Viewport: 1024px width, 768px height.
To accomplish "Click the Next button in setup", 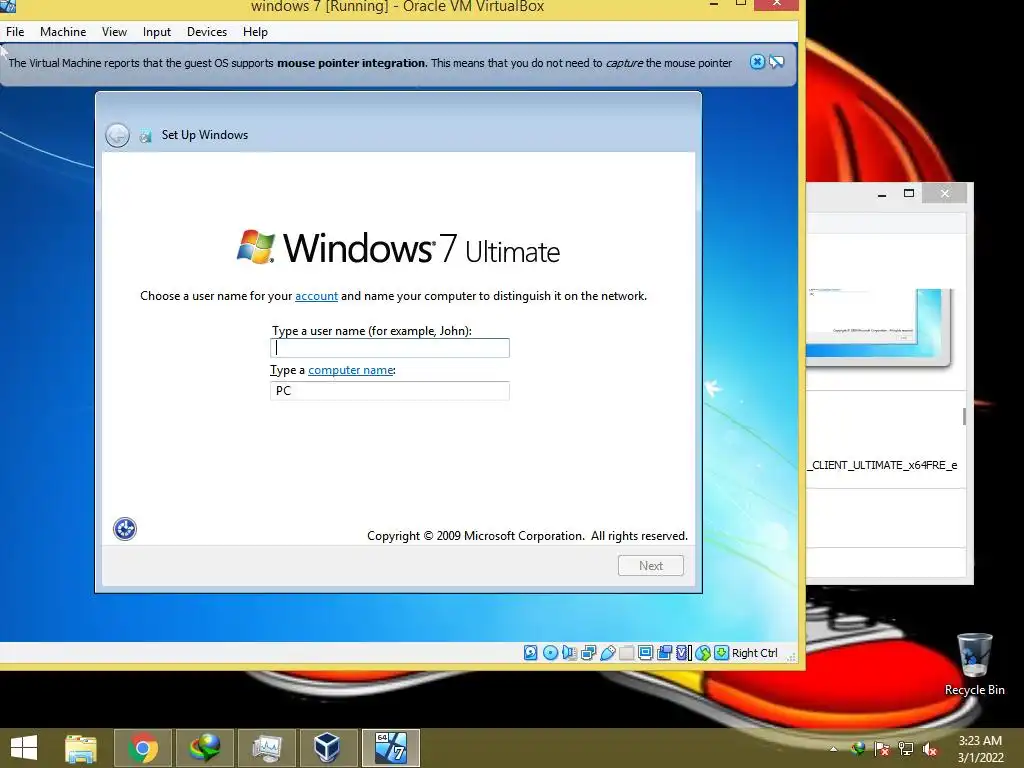I will pyautogui.click(x=650, y=566).
